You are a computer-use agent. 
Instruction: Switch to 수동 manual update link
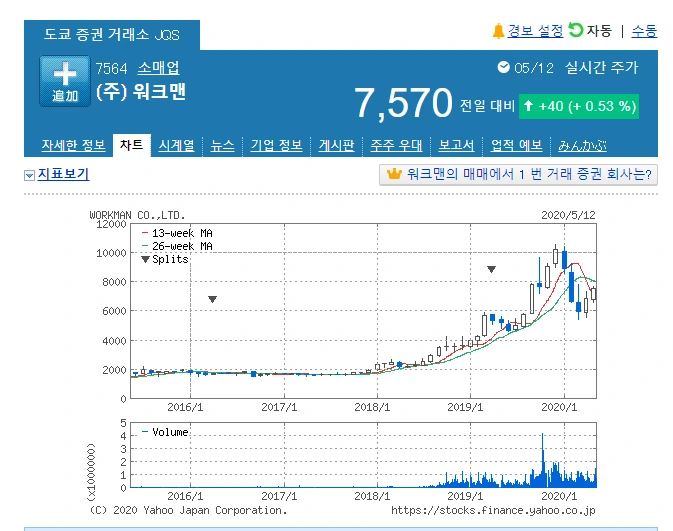pyautogui.click(x=644, y=31)
